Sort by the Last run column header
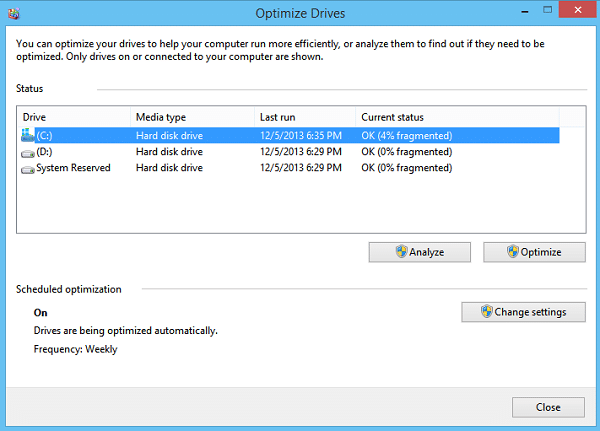 [305, 117]
